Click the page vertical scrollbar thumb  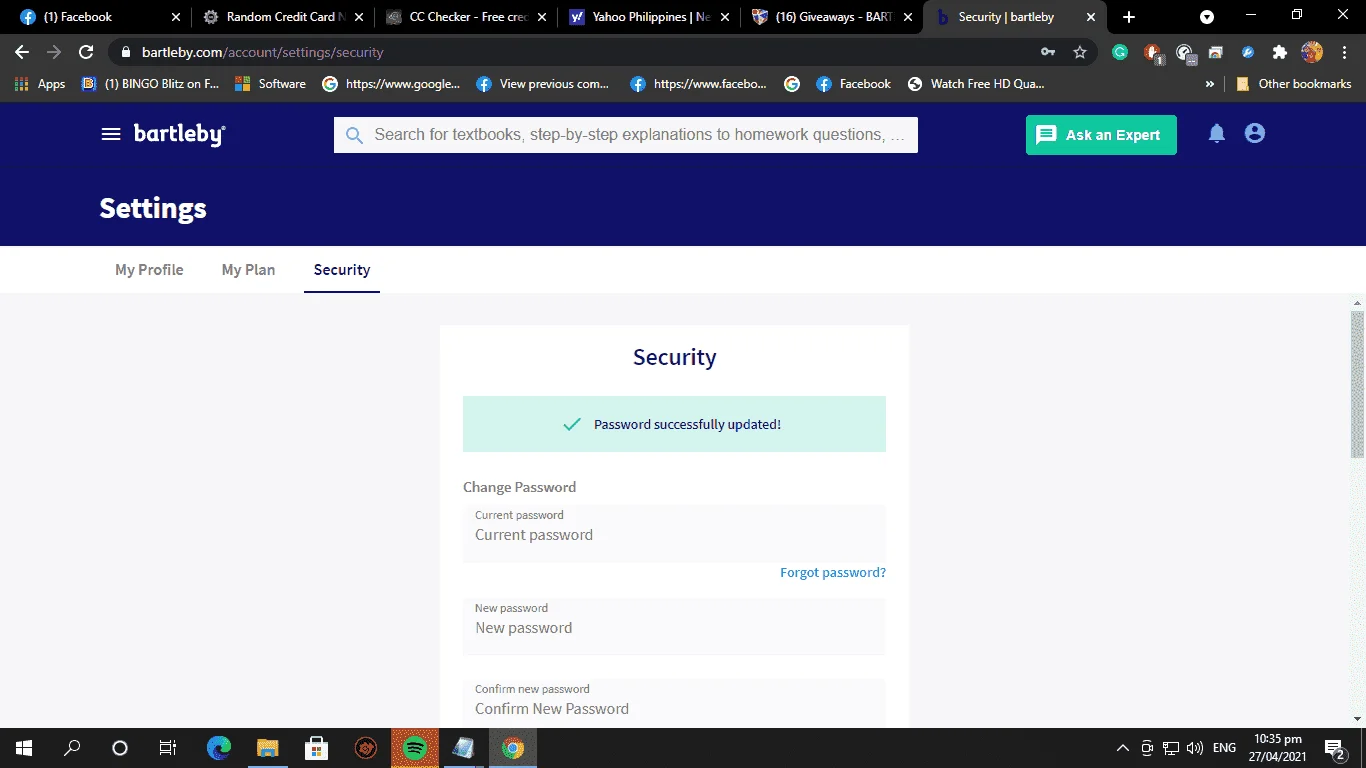1357,385
